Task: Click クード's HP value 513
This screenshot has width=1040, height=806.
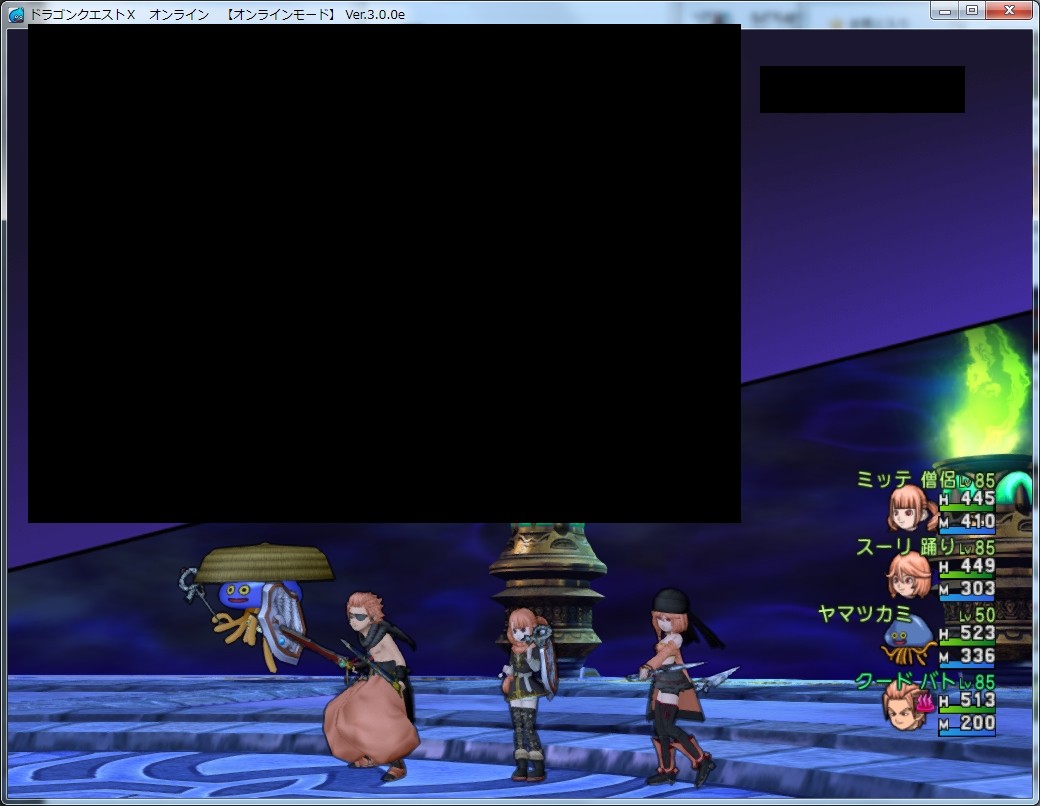Action: tap(978, 700)
